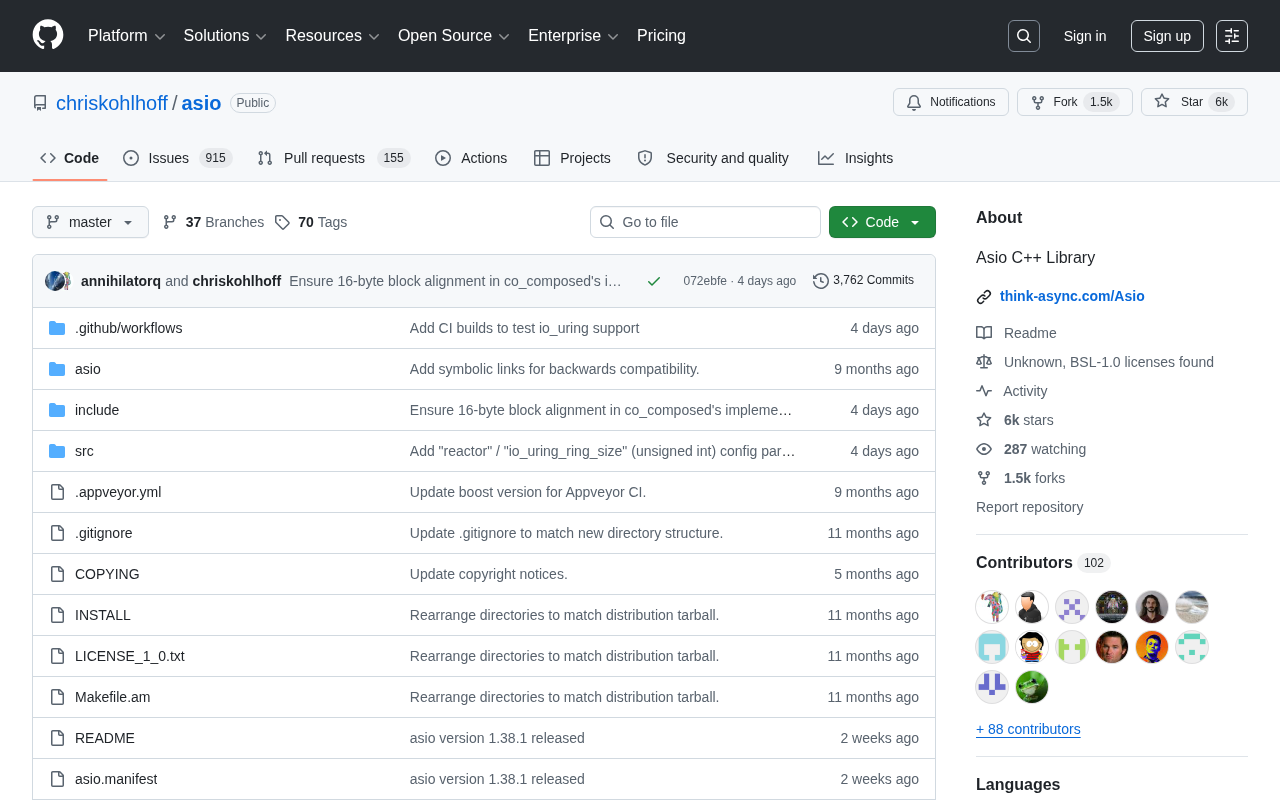Screen dimensions: 1280x800
Task: Expand the Solutions menu
Action: 225,36
